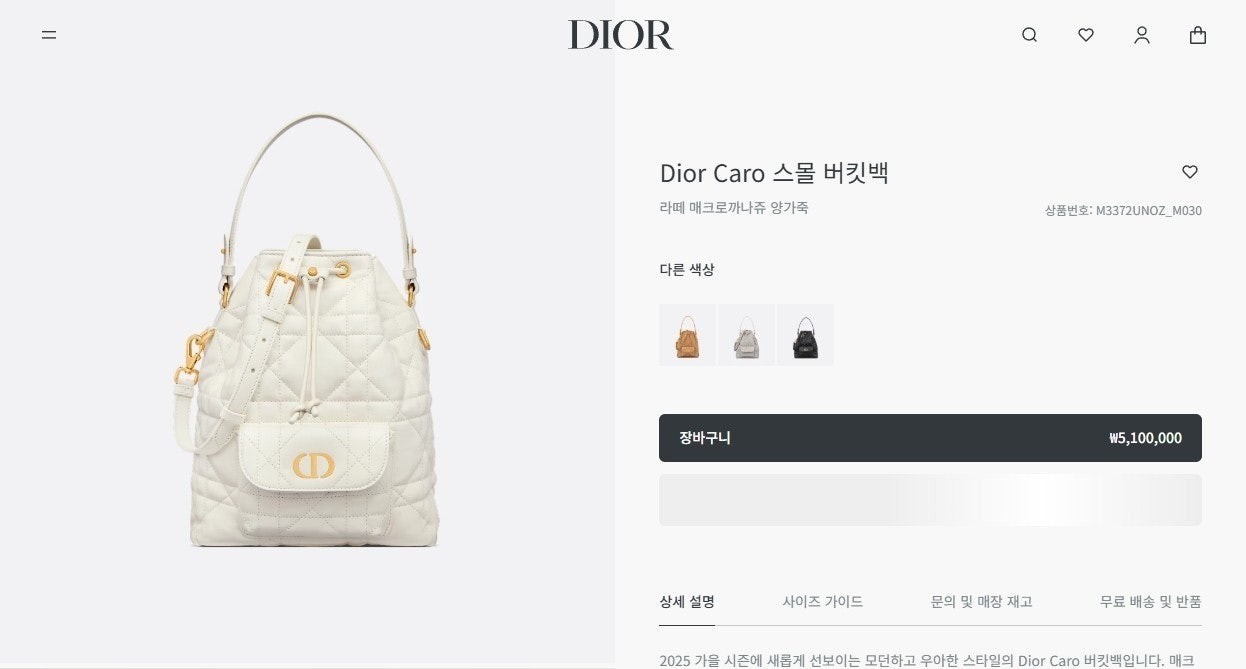Click the ₩5,100,000 price label

tap(1145, 438)
